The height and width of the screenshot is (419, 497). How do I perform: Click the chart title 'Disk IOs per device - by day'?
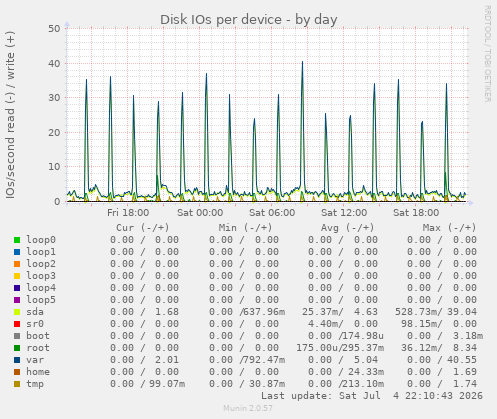(x=249, y=20)
